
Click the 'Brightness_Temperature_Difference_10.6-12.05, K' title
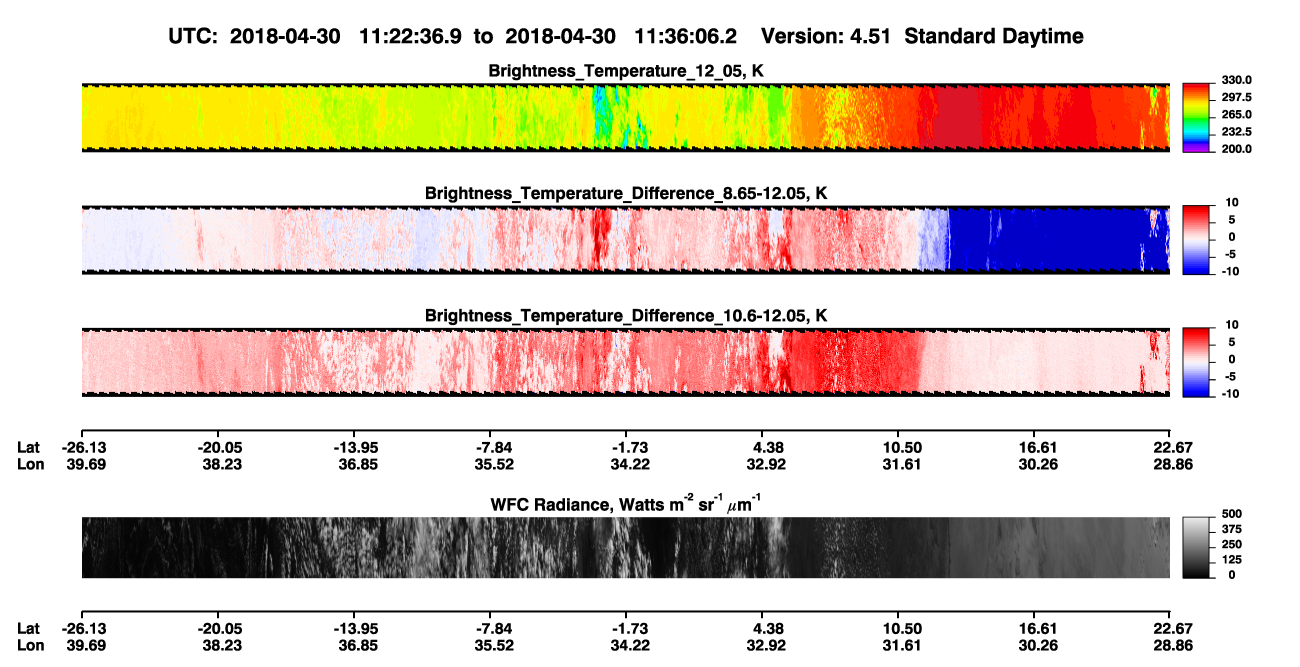[626, 316]
